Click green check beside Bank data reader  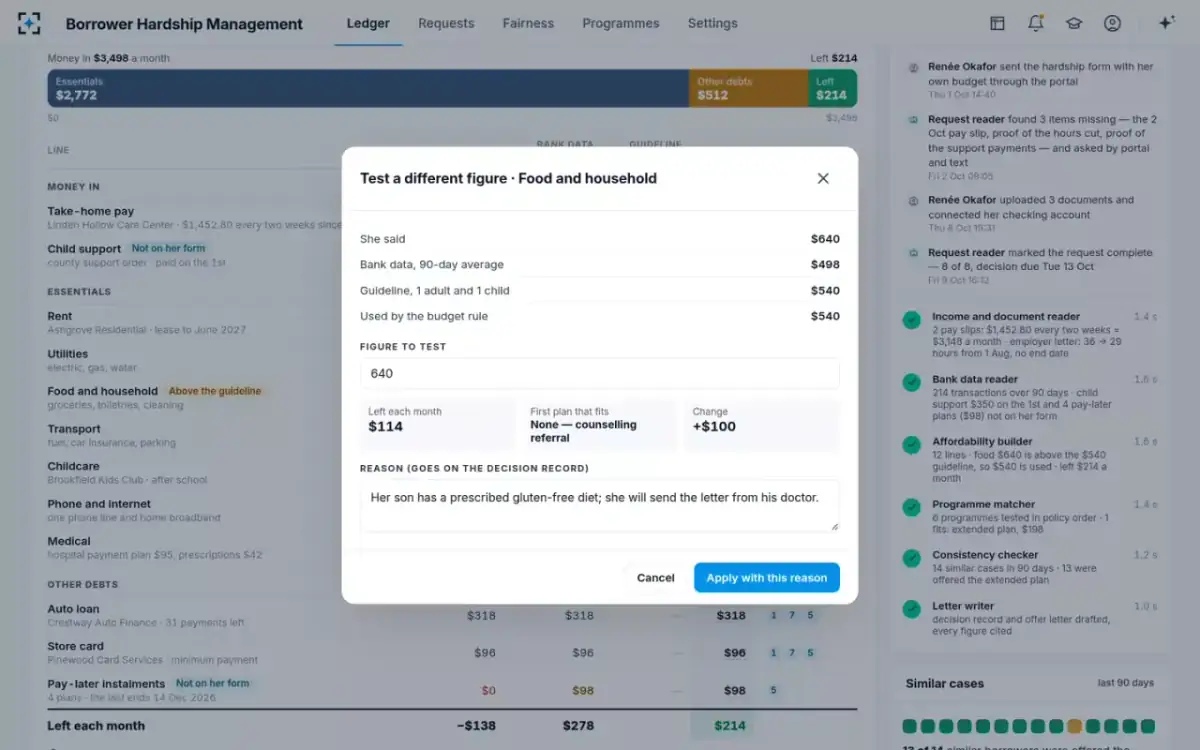[x=911, y=383]
